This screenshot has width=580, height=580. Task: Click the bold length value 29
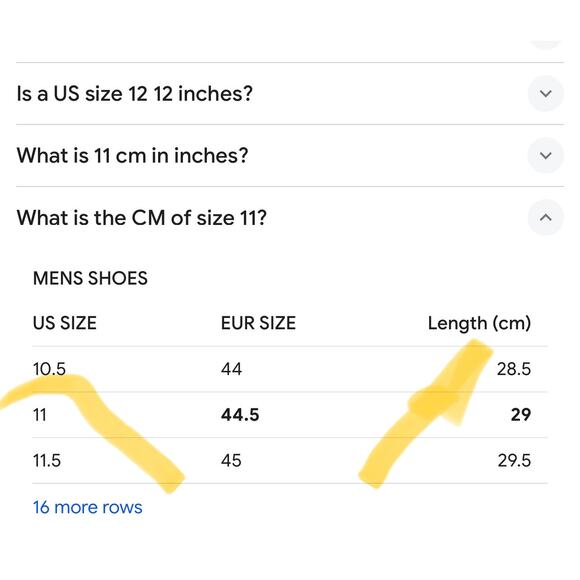(521, 415)
